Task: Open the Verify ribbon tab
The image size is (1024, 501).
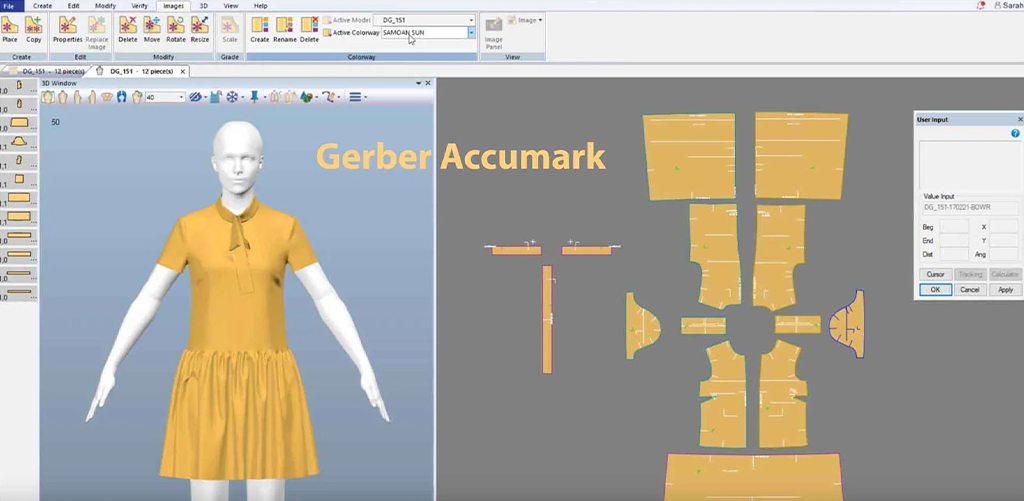Action: click(x=140, y=6)
